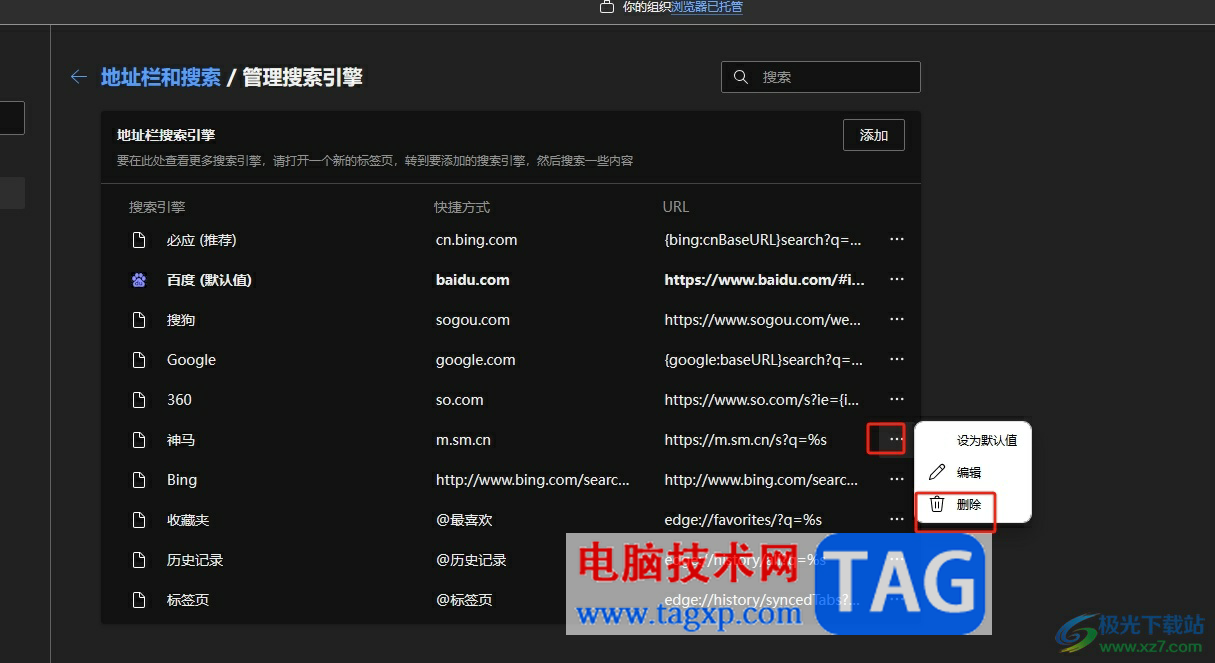Click the 百度 paw favicon
The width and height of the screenshot is (1215, 663).
coord(139,280)
